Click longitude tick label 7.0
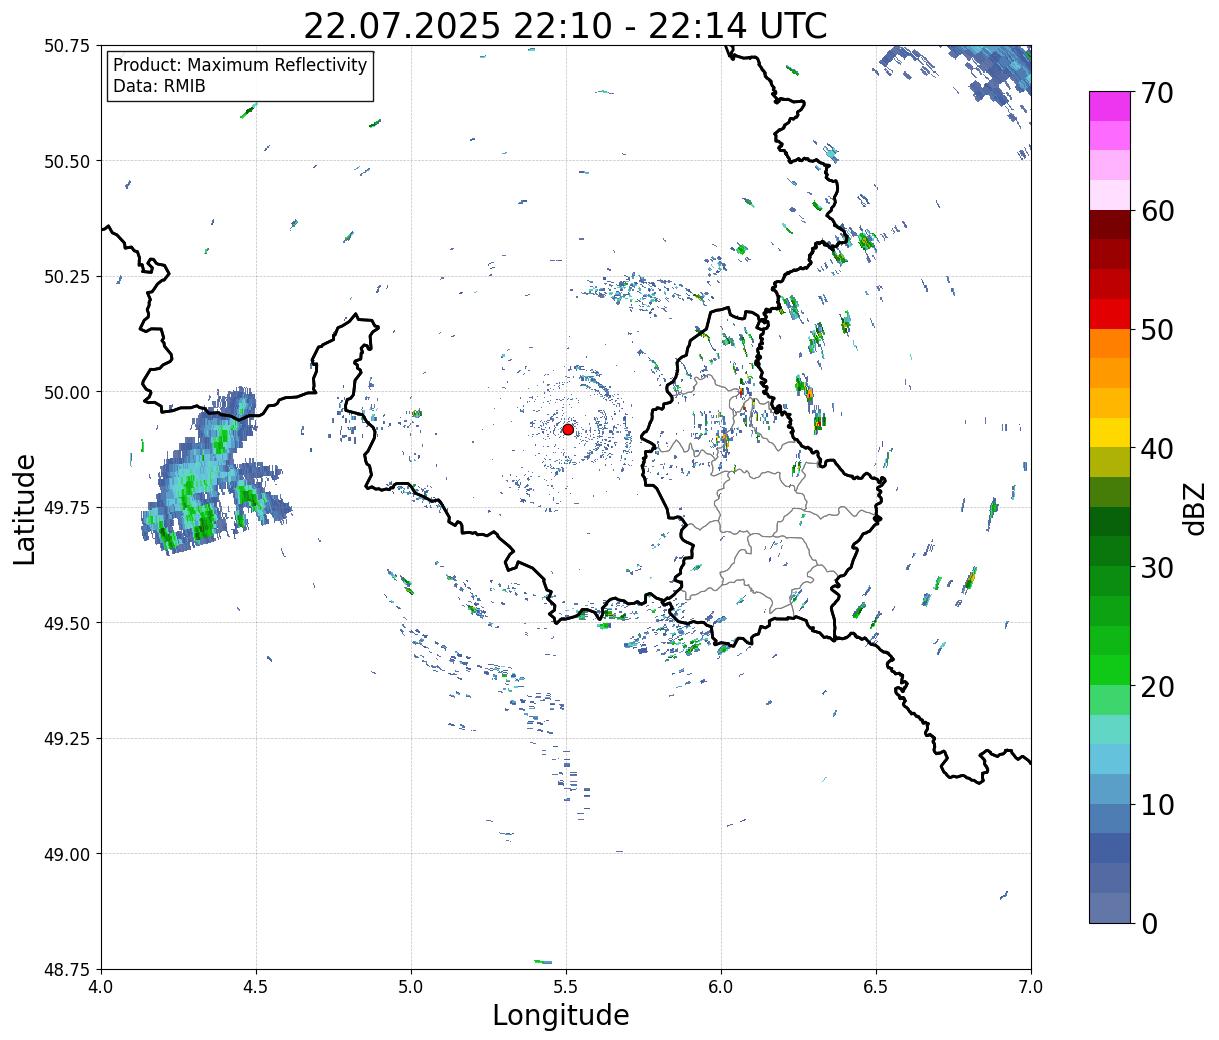1219x1040 pixels. point(1031,987)
